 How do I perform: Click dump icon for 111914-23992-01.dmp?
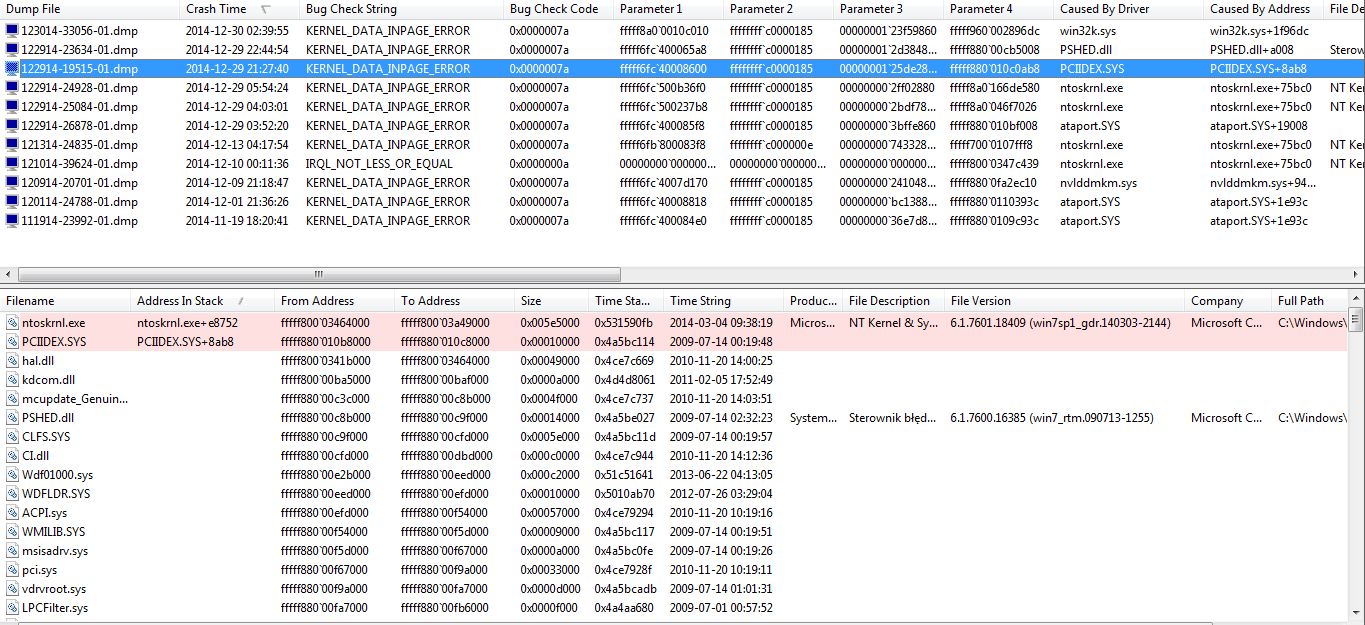click(x=12, y=221)
